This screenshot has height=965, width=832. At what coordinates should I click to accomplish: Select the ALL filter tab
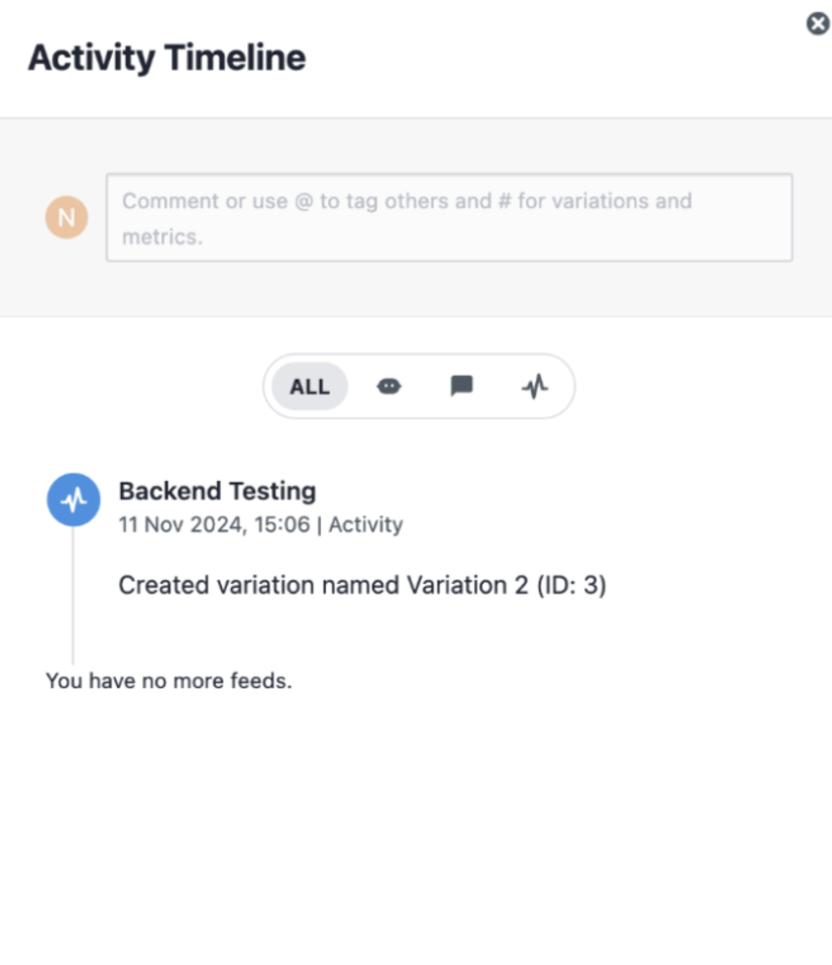310,386
